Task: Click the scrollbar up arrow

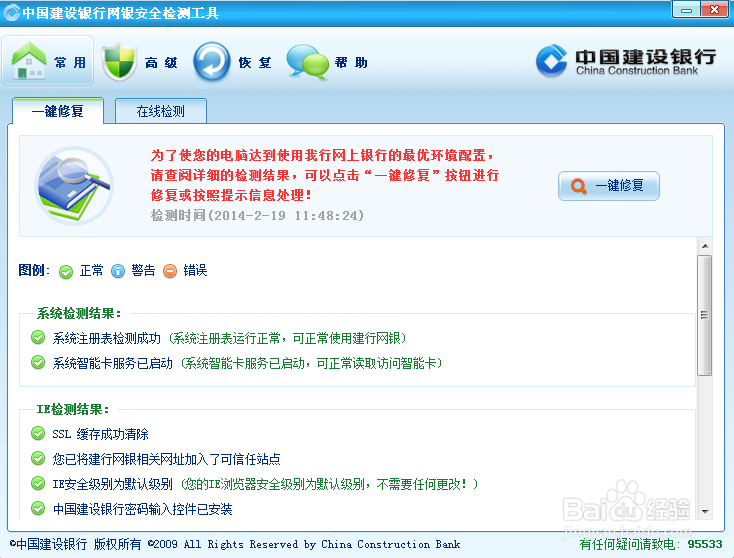Action: (x=705, y=246)
